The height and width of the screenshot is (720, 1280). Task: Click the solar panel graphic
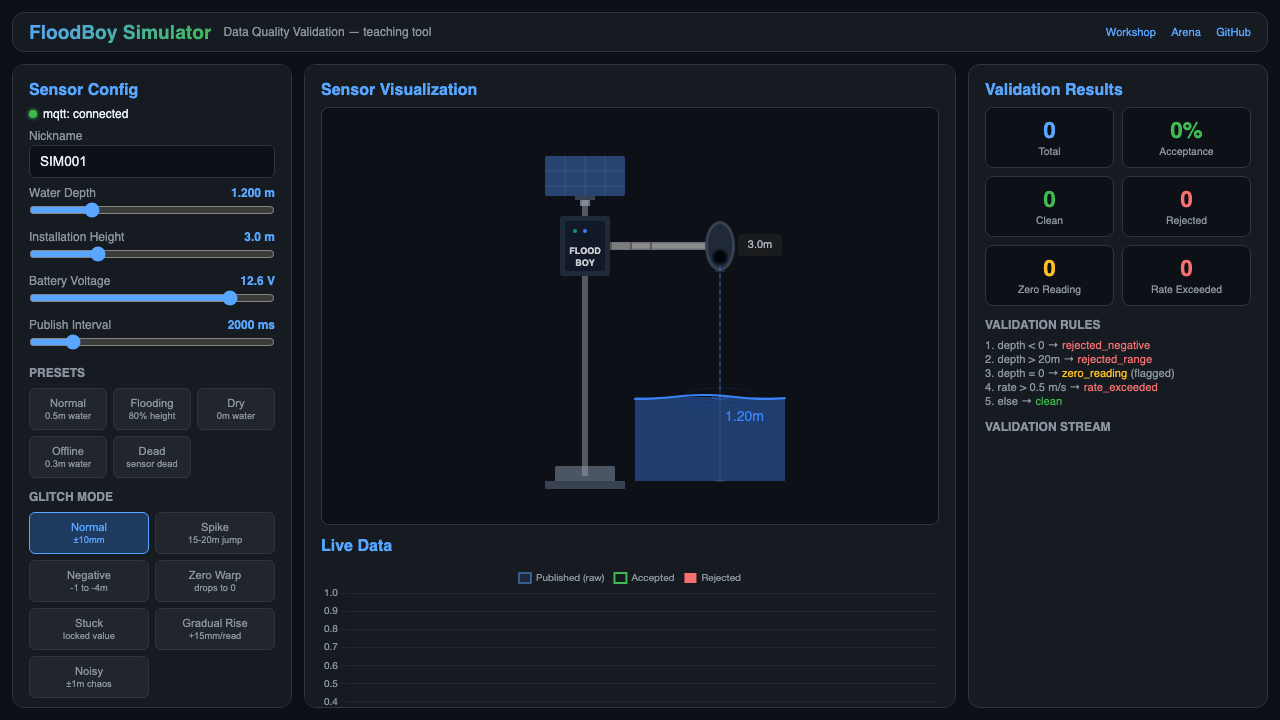(x=585, y=176)
